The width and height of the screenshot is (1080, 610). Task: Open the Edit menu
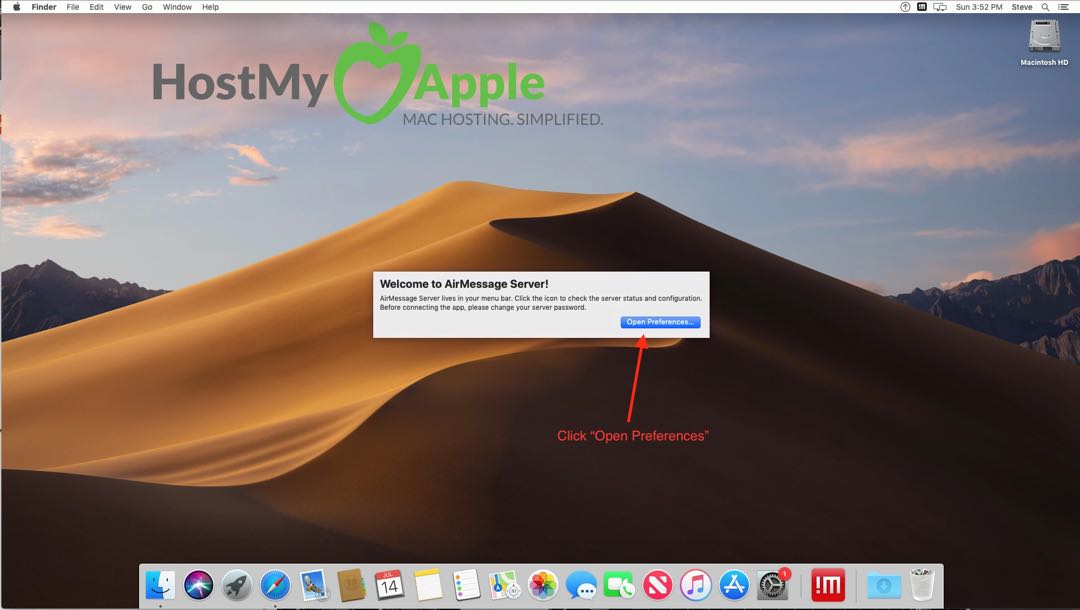[96, 7]
